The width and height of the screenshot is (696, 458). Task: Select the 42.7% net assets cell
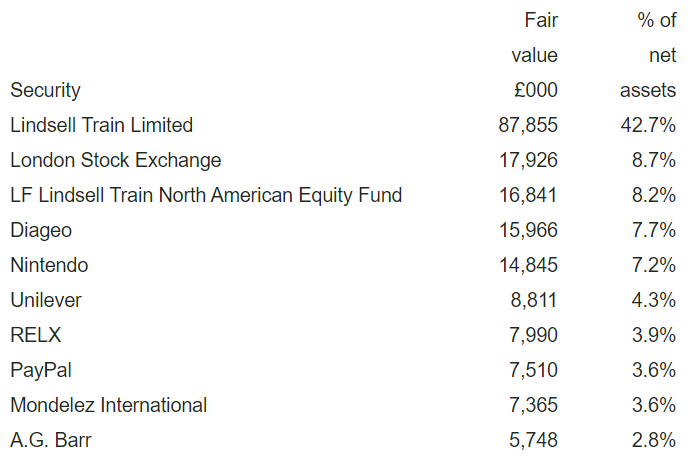(x=648, y=125)
